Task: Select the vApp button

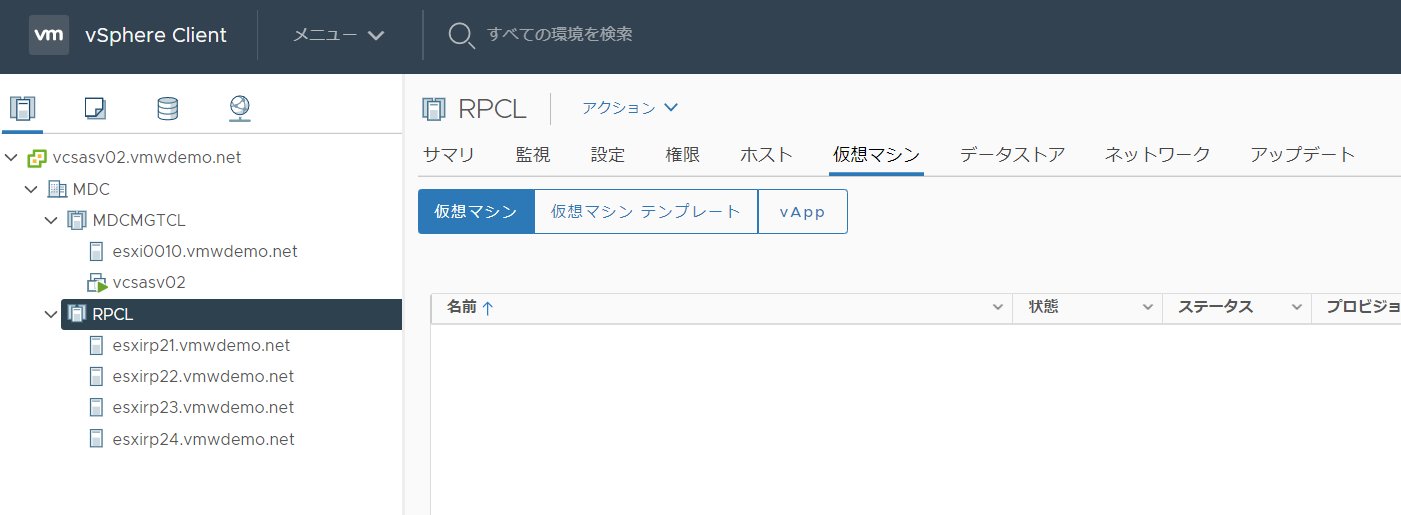Action: pyautogui.click(x=803, y=212)
